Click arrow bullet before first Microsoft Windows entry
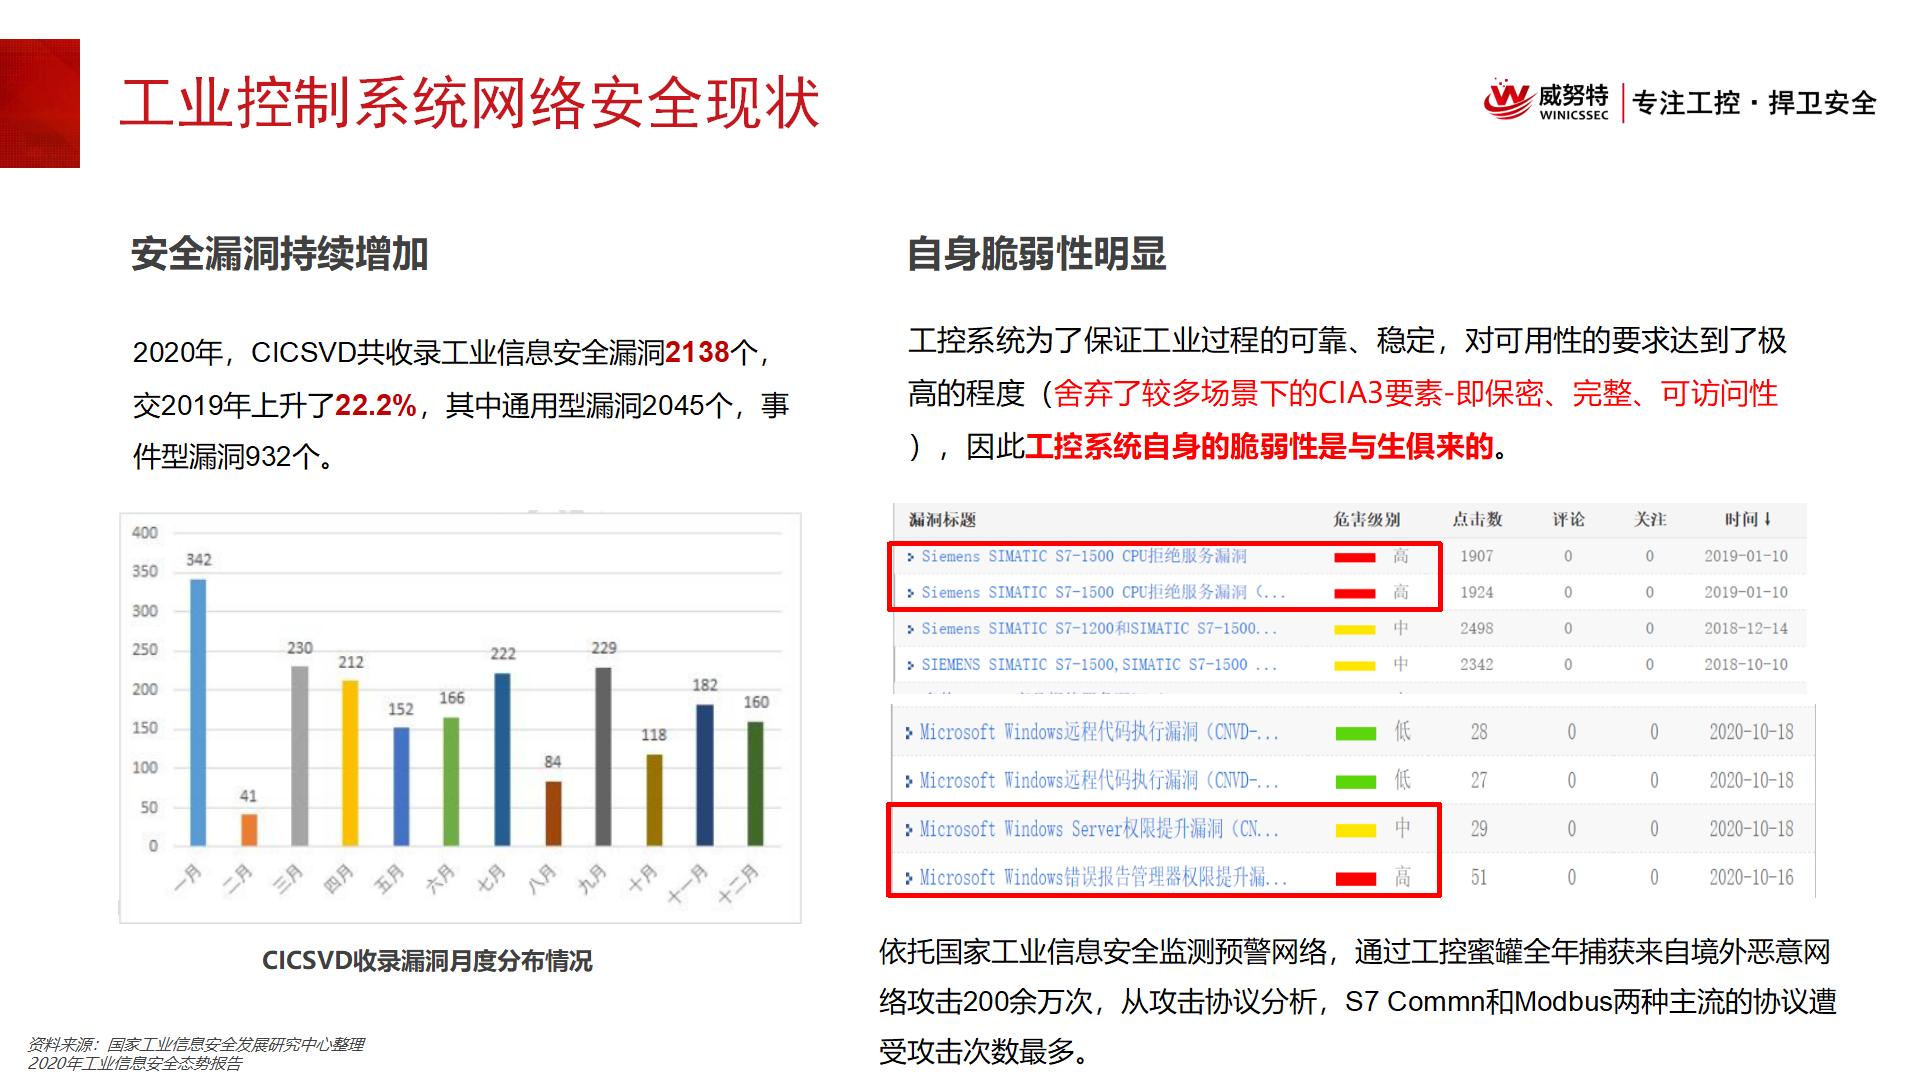 coord(909,733)
